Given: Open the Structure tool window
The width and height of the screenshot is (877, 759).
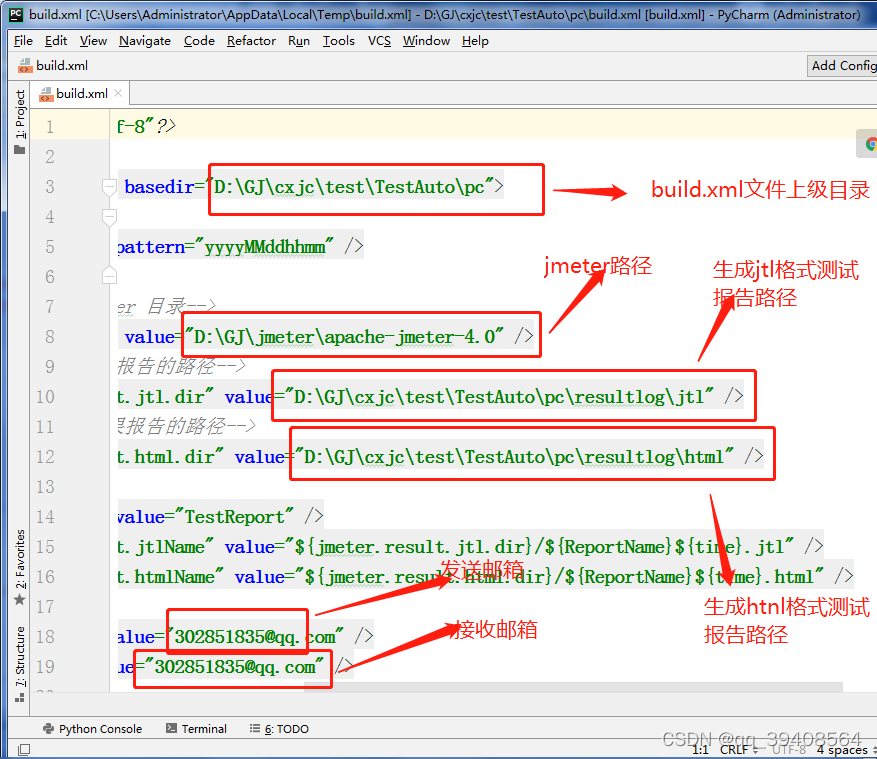Looking at the screenshot, I should (x=20, y=663).
